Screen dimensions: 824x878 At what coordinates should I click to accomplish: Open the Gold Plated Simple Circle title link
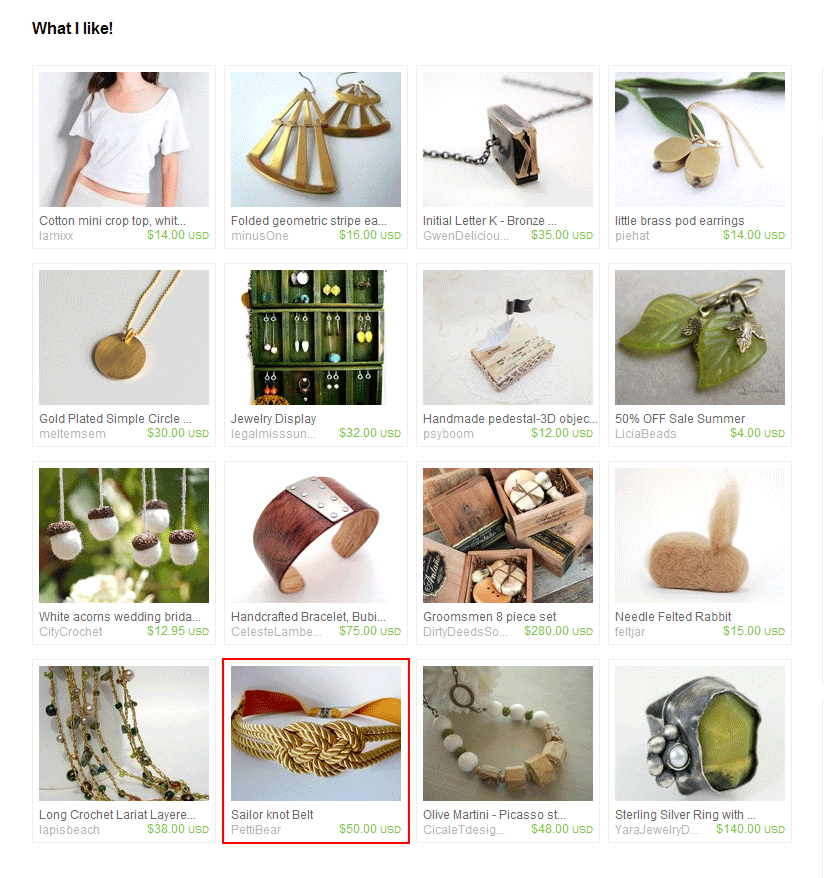[115, 419]
